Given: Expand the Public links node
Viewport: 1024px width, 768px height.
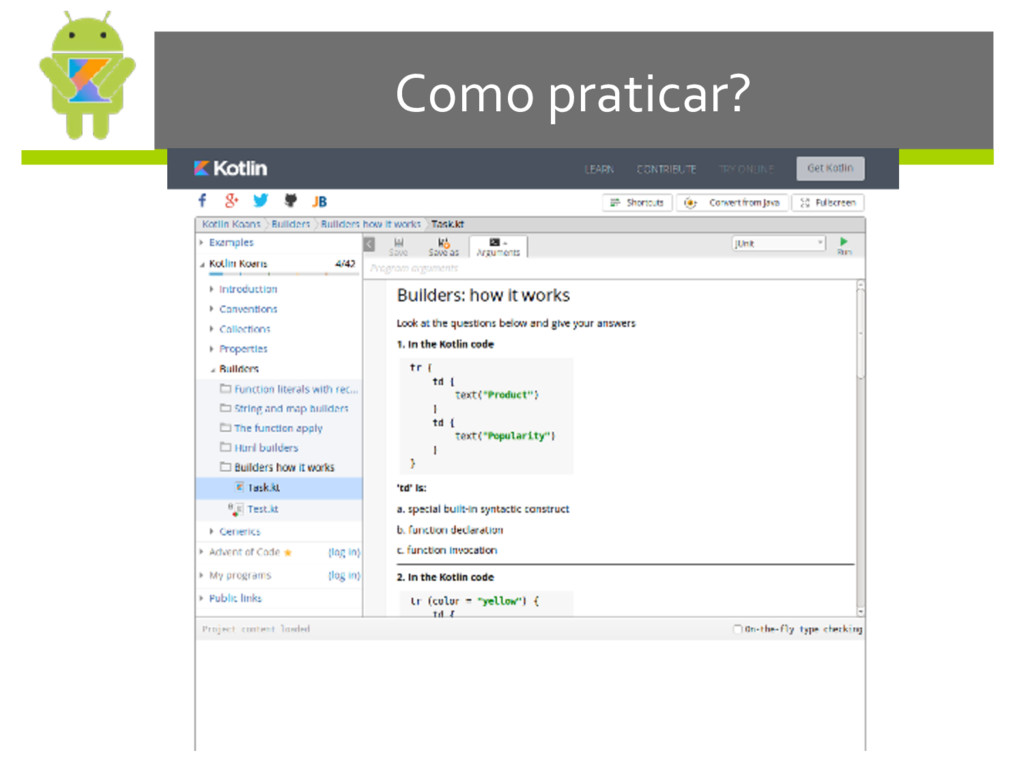Looking at the screenshot, I should point(201,598).
